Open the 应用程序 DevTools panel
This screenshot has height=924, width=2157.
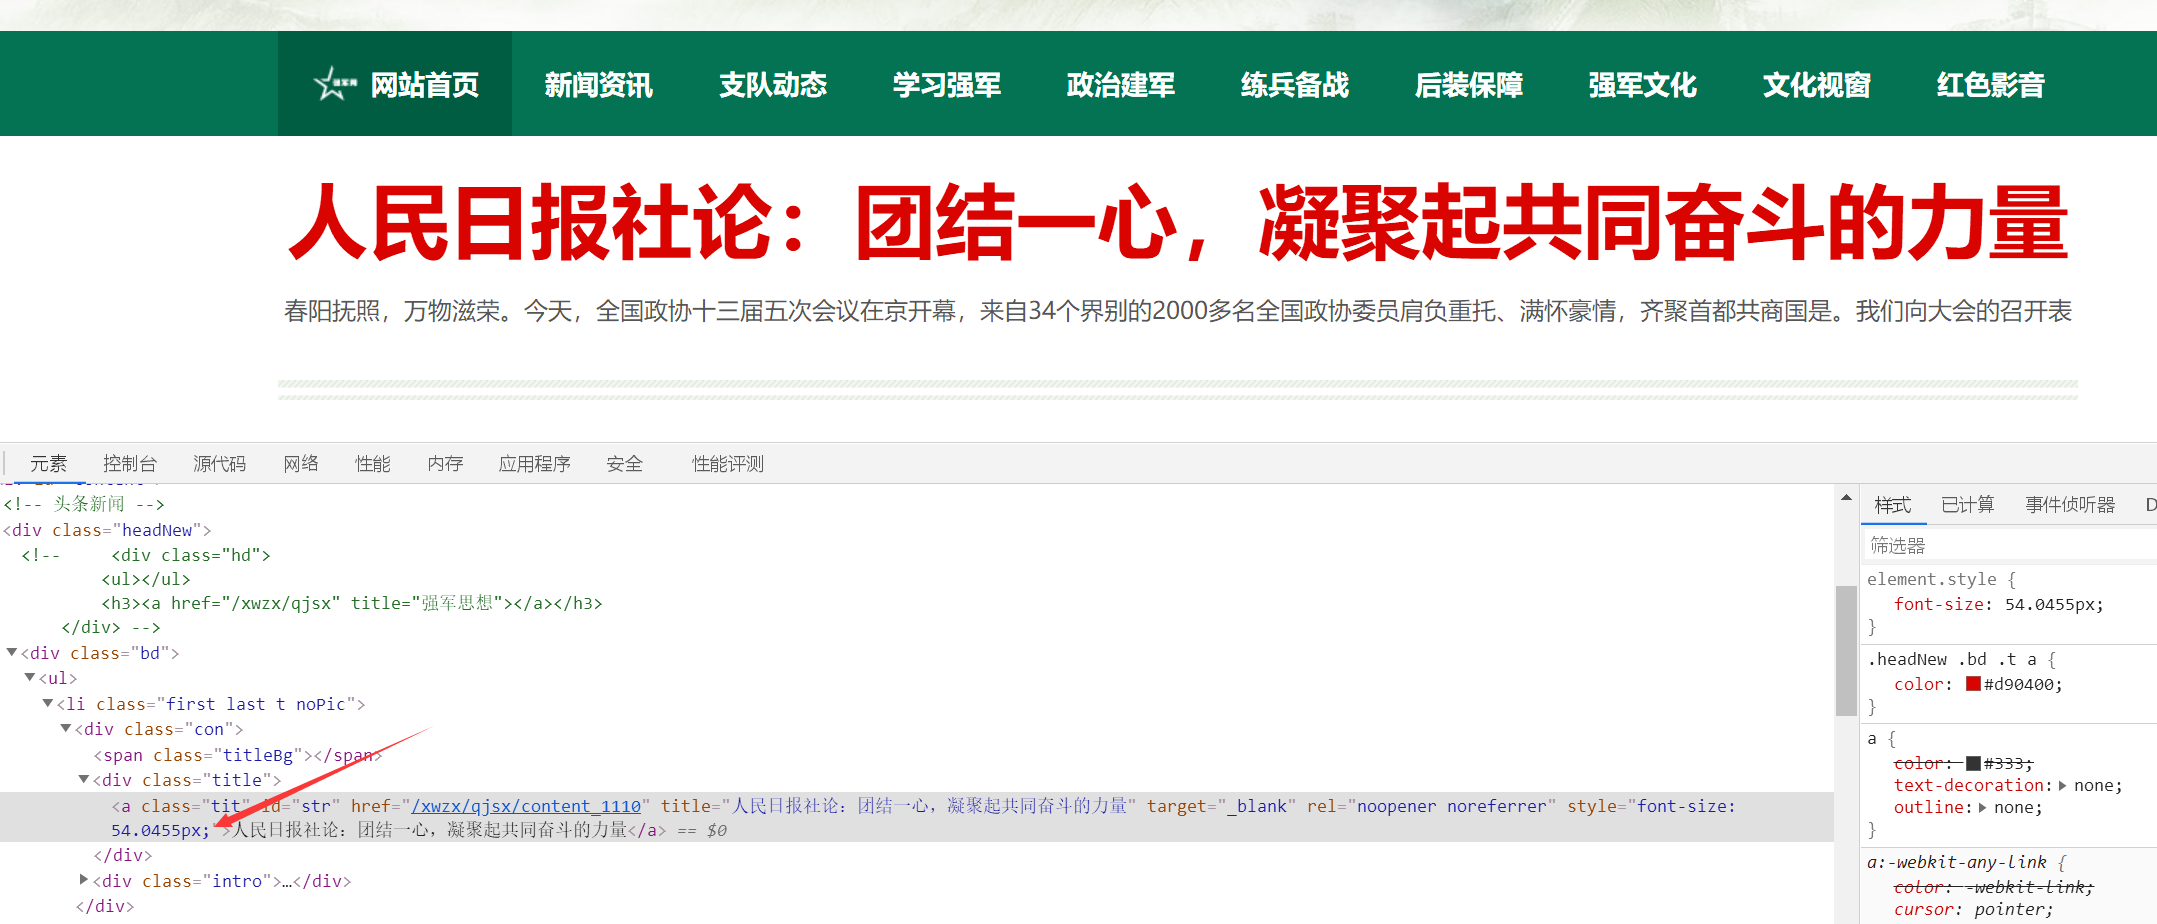point(535,463)
